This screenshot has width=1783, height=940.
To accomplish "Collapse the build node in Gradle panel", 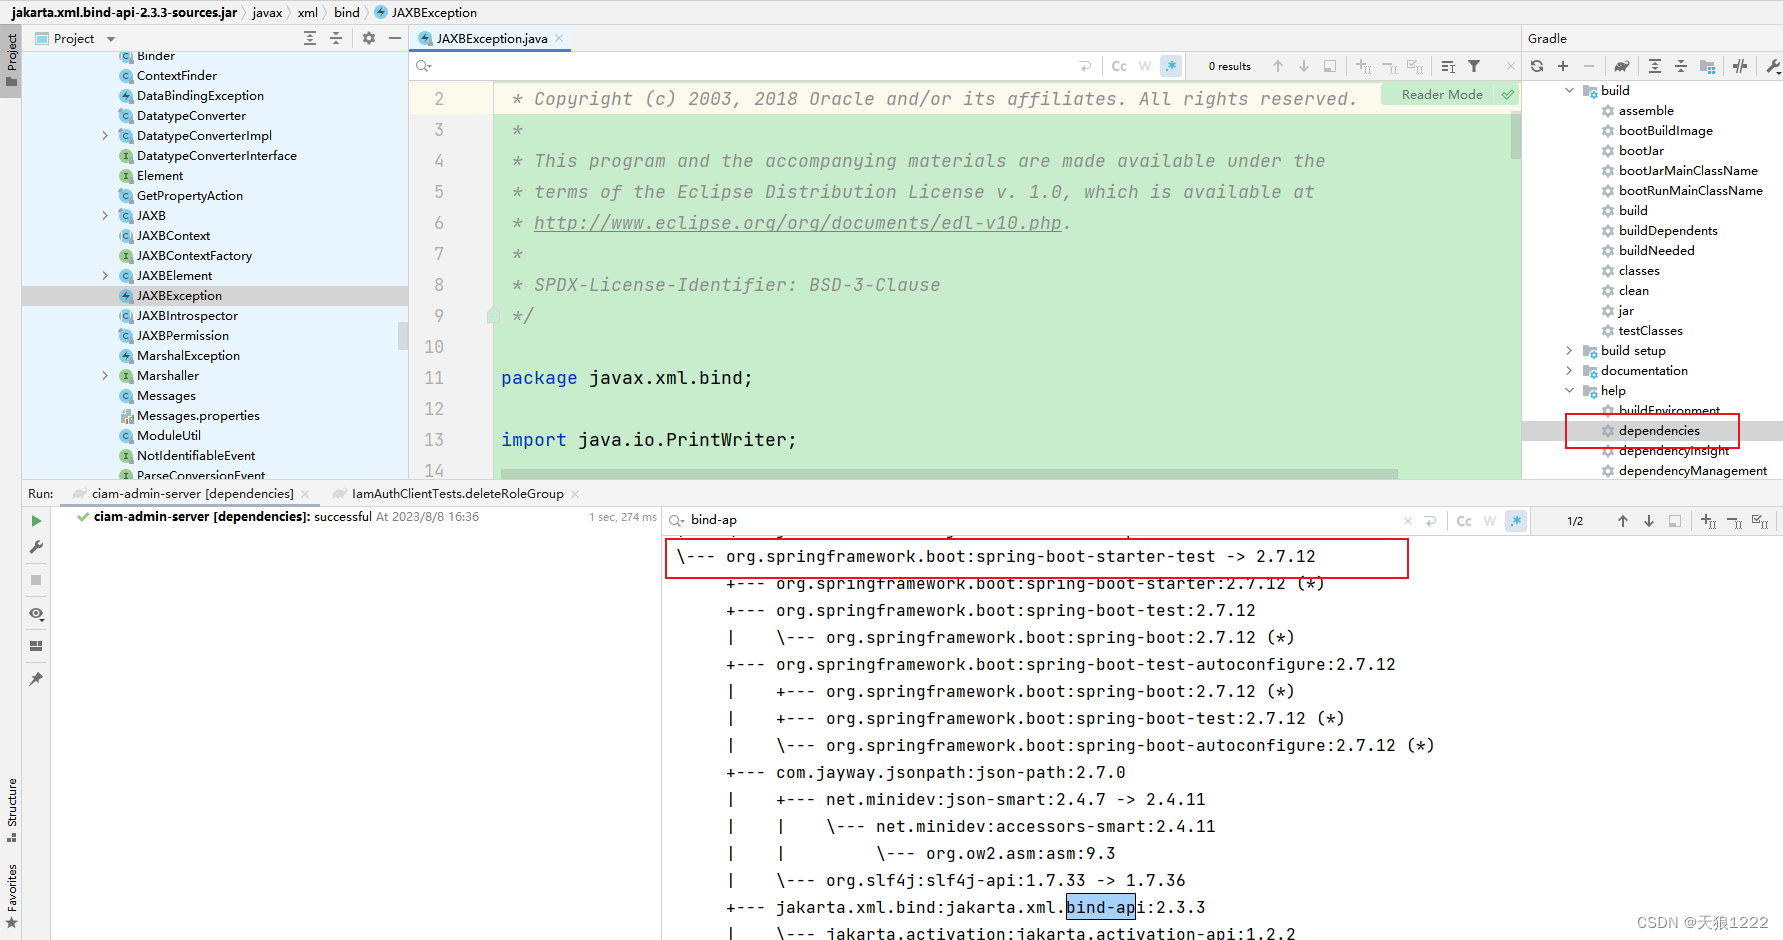I will tap(1567, 90).
